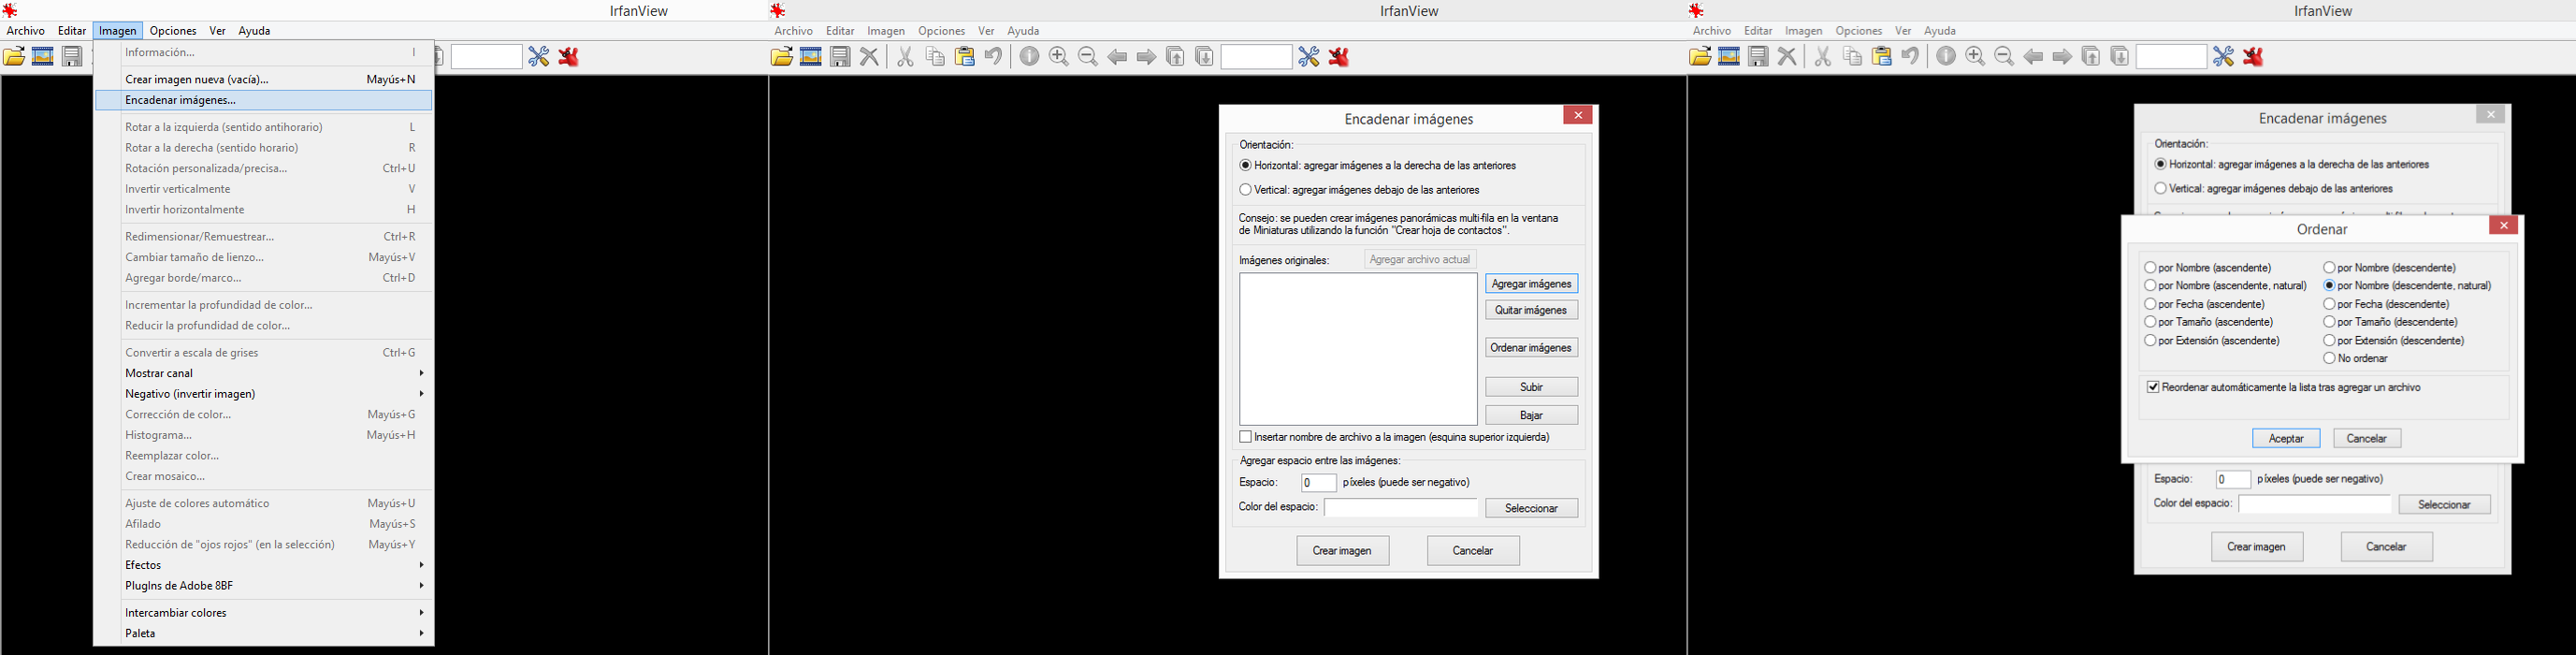Click the 'Información...' menu entry
The image size is (2576, 655).
[264, 52]
